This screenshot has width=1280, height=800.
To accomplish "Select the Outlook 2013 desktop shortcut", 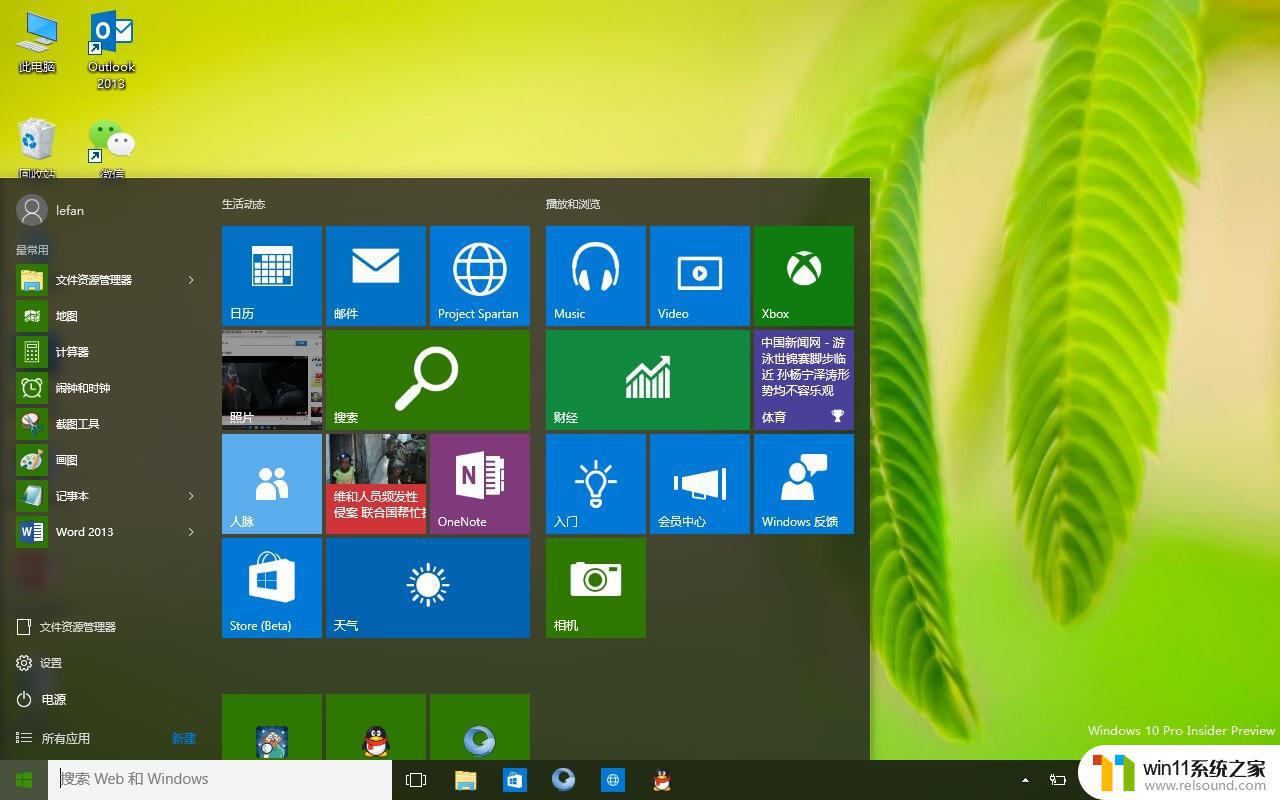I will point(111,51).
